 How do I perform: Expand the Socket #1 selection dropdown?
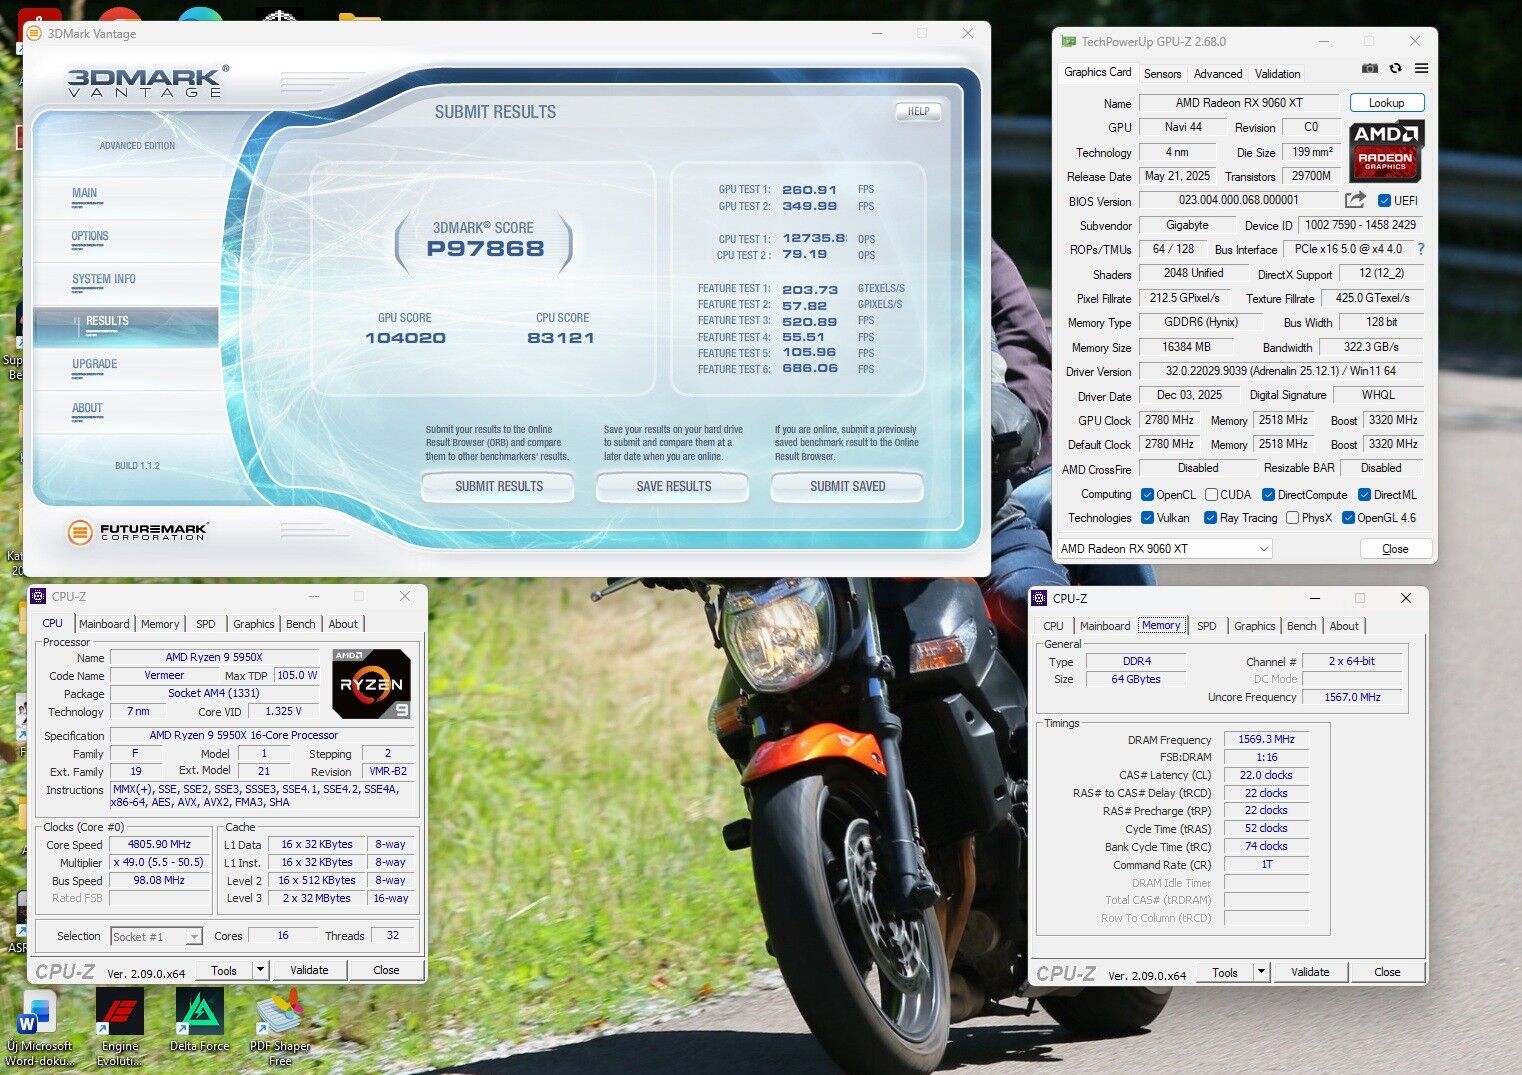pos(193,937)
